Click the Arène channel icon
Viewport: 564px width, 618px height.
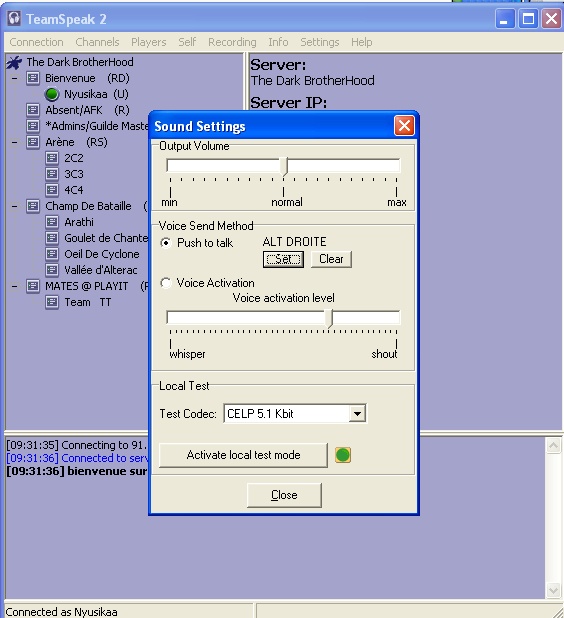coord(33,142)
